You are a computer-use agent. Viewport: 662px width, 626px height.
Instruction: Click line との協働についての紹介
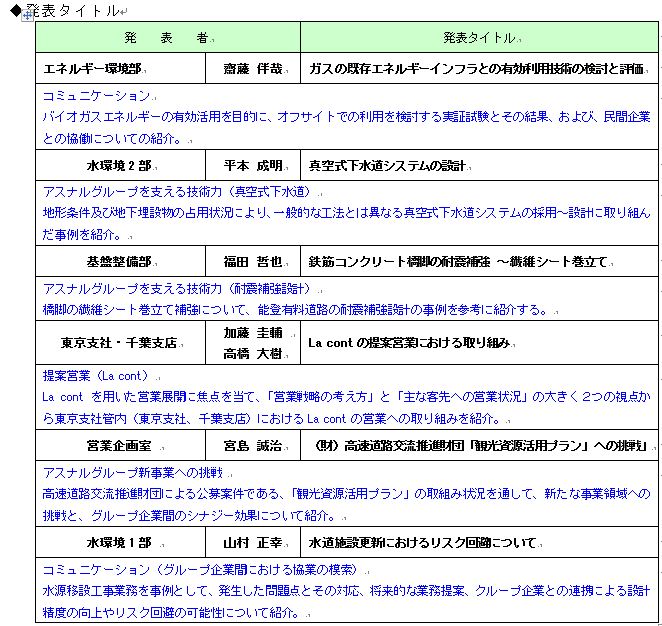[x=112, y=138]
